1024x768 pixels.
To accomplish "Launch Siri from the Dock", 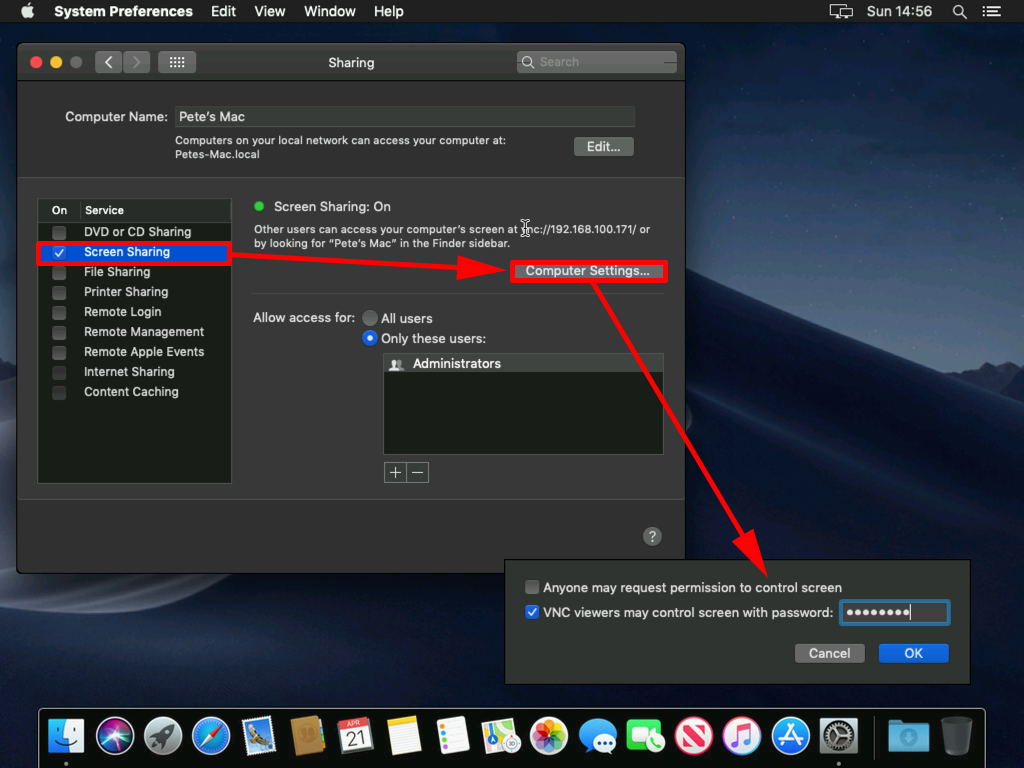I will click(x=115, y=735).
